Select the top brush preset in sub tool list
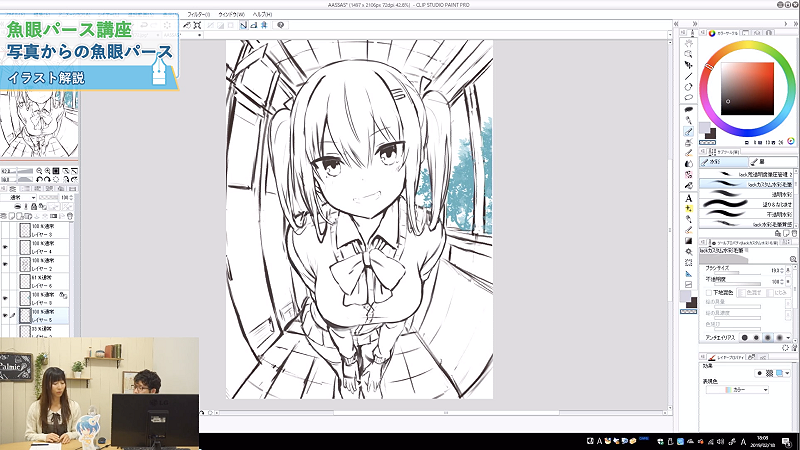The height and width of the screenshot is (450, 800). tap(746, 174)
